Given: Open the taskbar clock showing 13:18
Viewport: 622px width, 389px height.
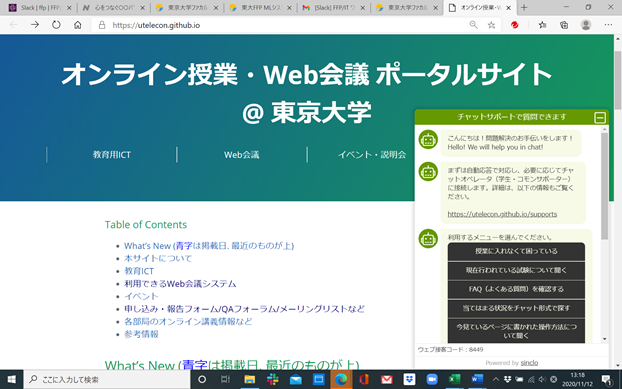Looking at the screenshot, I should [x=577, y=379].
